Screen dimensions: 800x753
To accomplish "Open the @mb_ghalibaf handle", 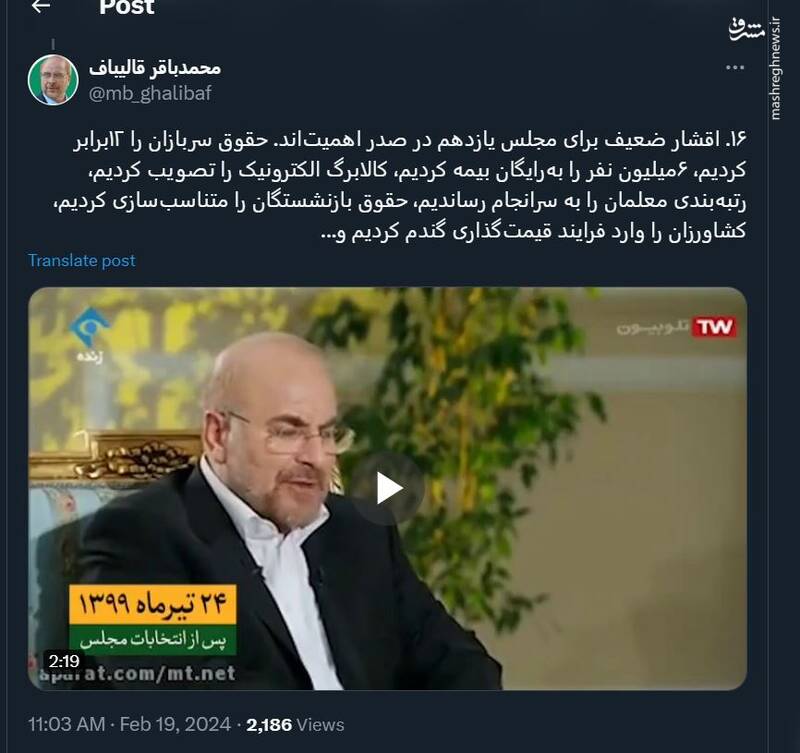I will point(150,93).
